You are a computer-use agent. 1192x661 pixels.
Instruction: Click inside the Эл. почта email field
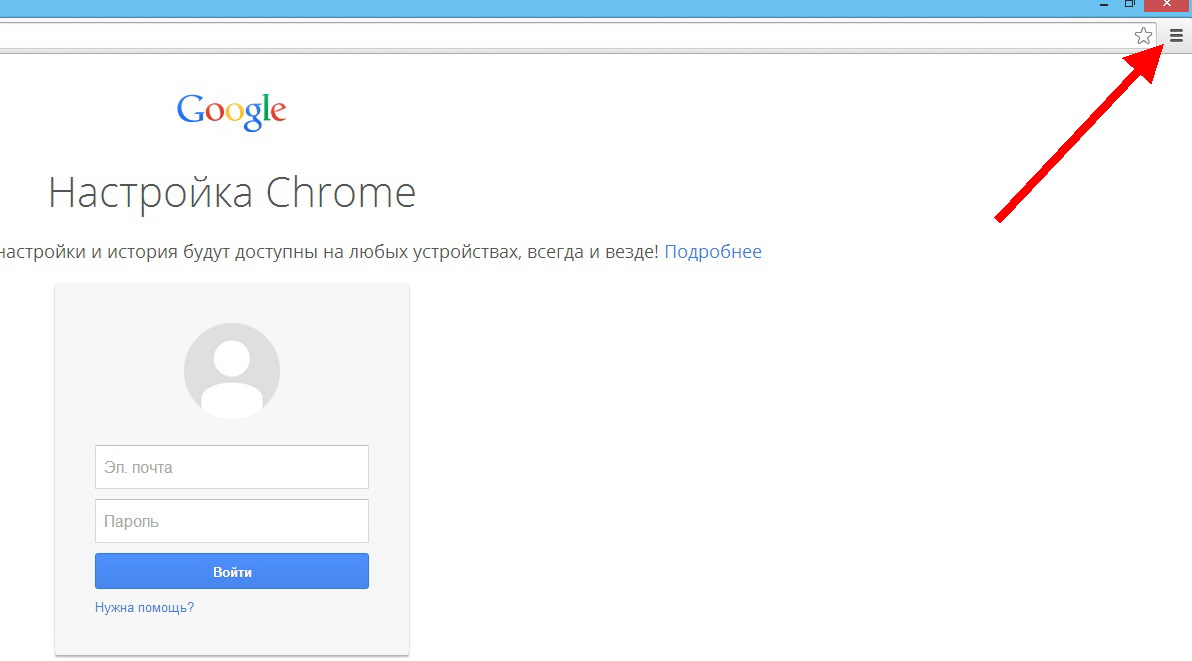[231, 466]
